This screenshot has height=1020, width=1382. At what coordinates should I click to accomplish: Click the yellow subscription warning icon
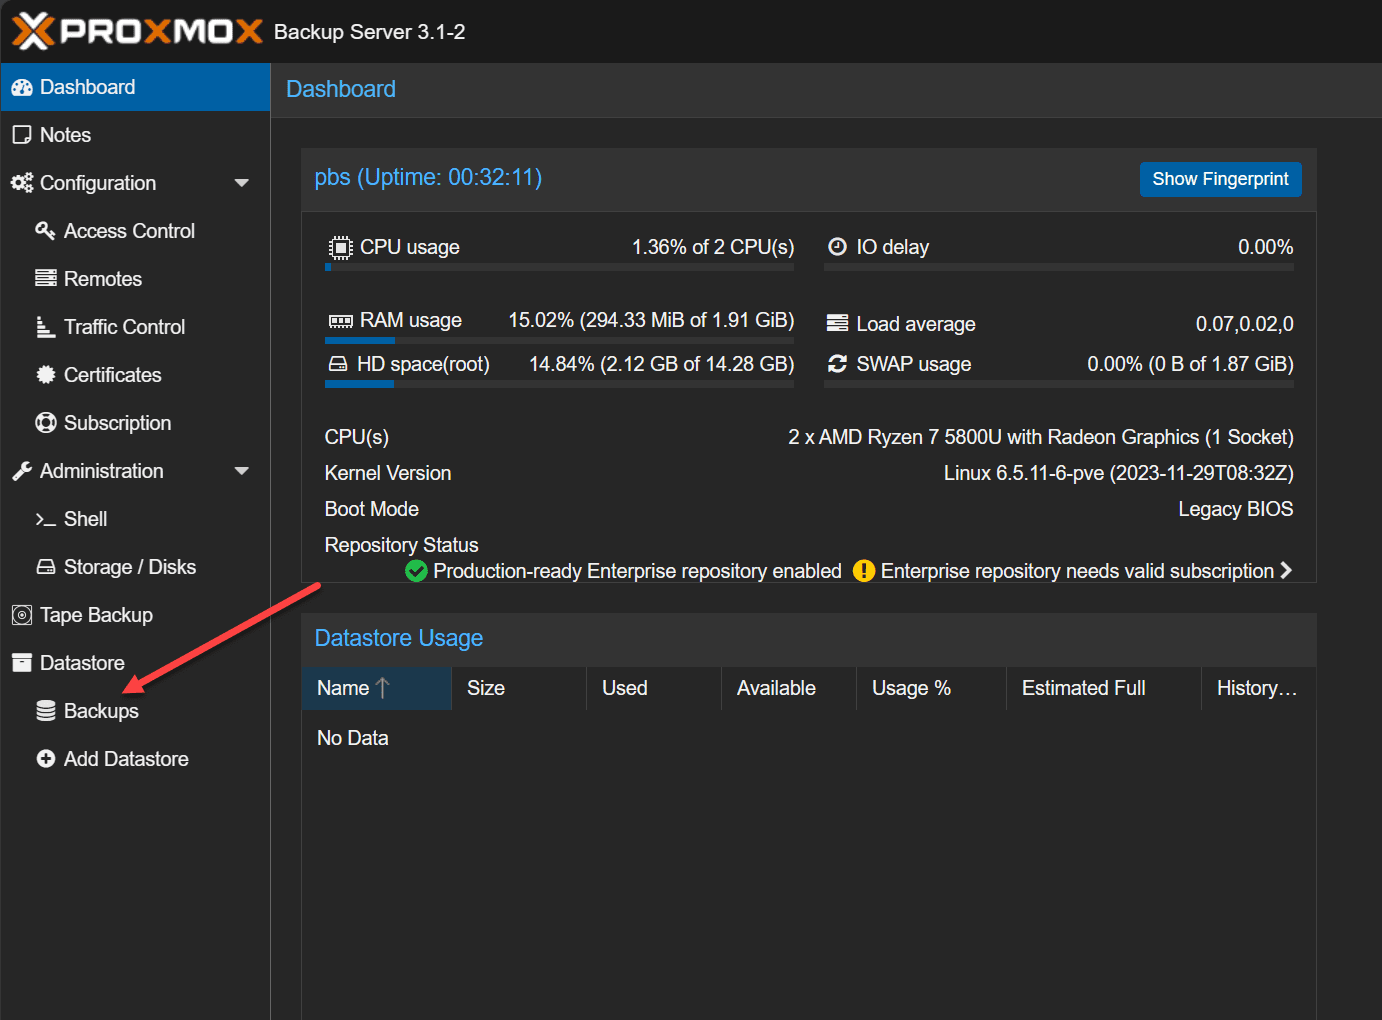pyautogui.click(x=863, y=571)
